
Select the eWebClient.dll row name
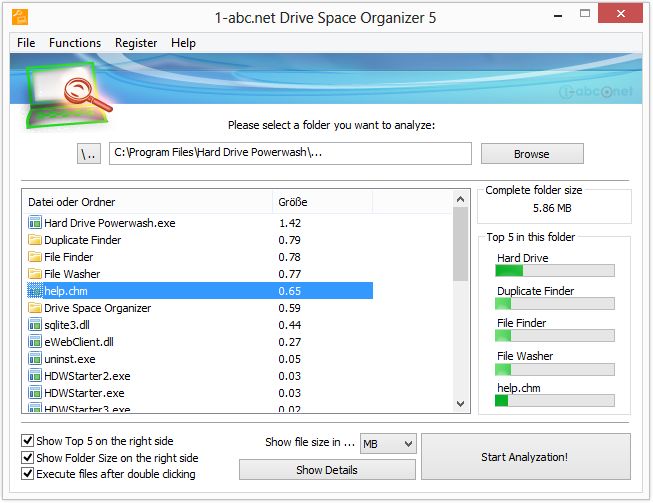pyautogui.click(x=79, y=342)
